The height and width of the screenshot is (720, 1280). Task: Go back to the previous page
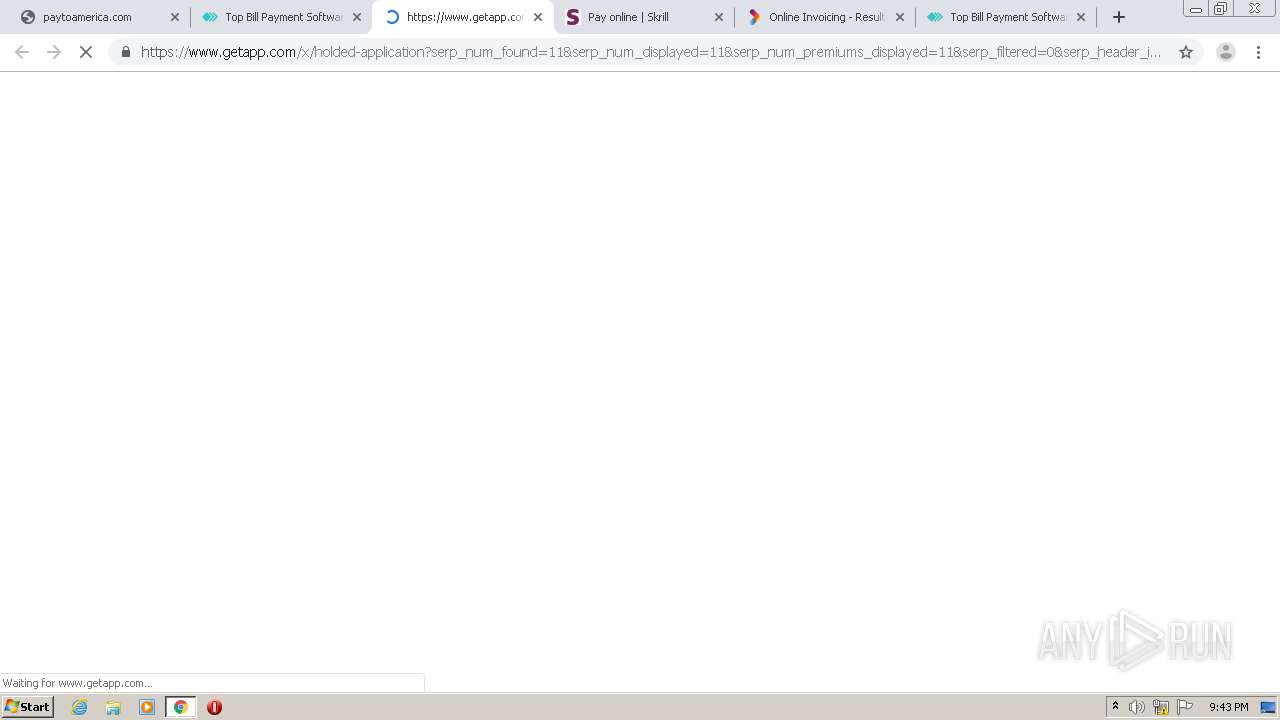[22, 52]
